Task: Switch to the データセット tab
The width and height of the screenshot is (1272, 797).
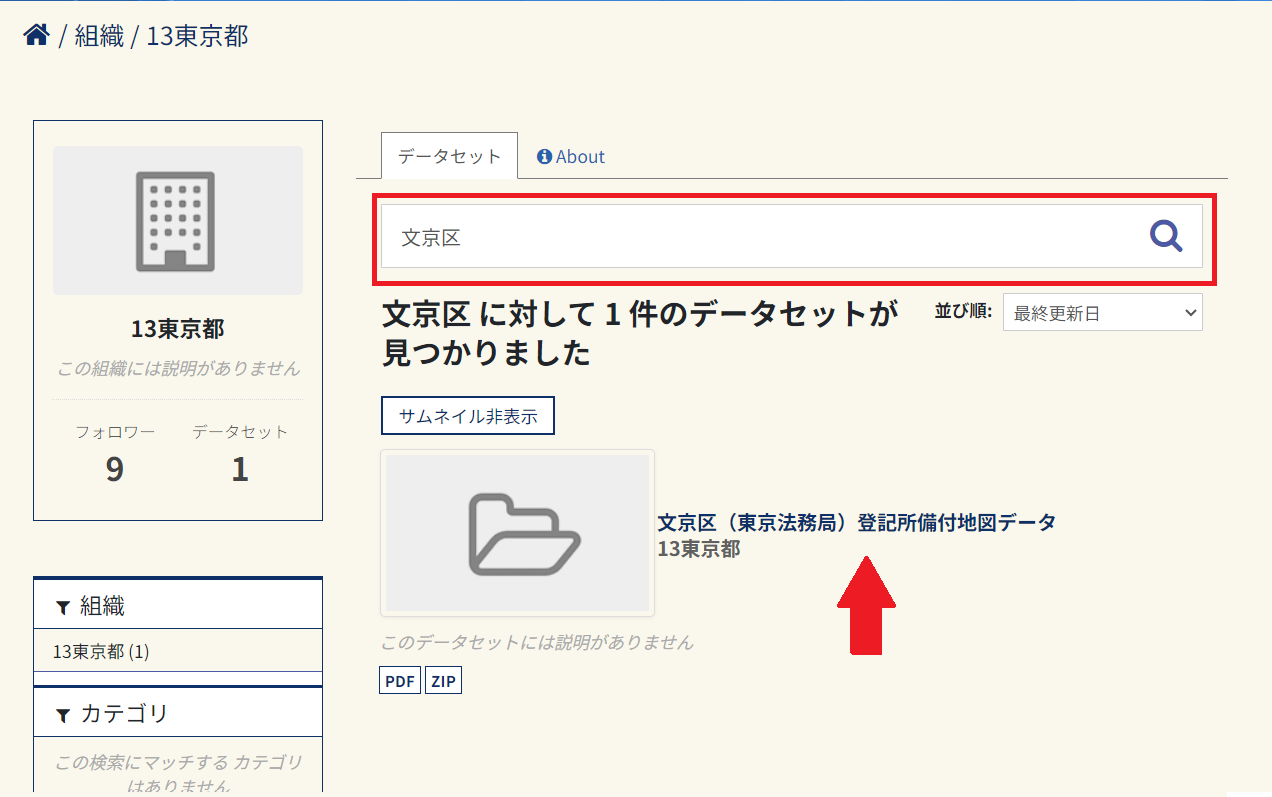Action: point(449,156)
